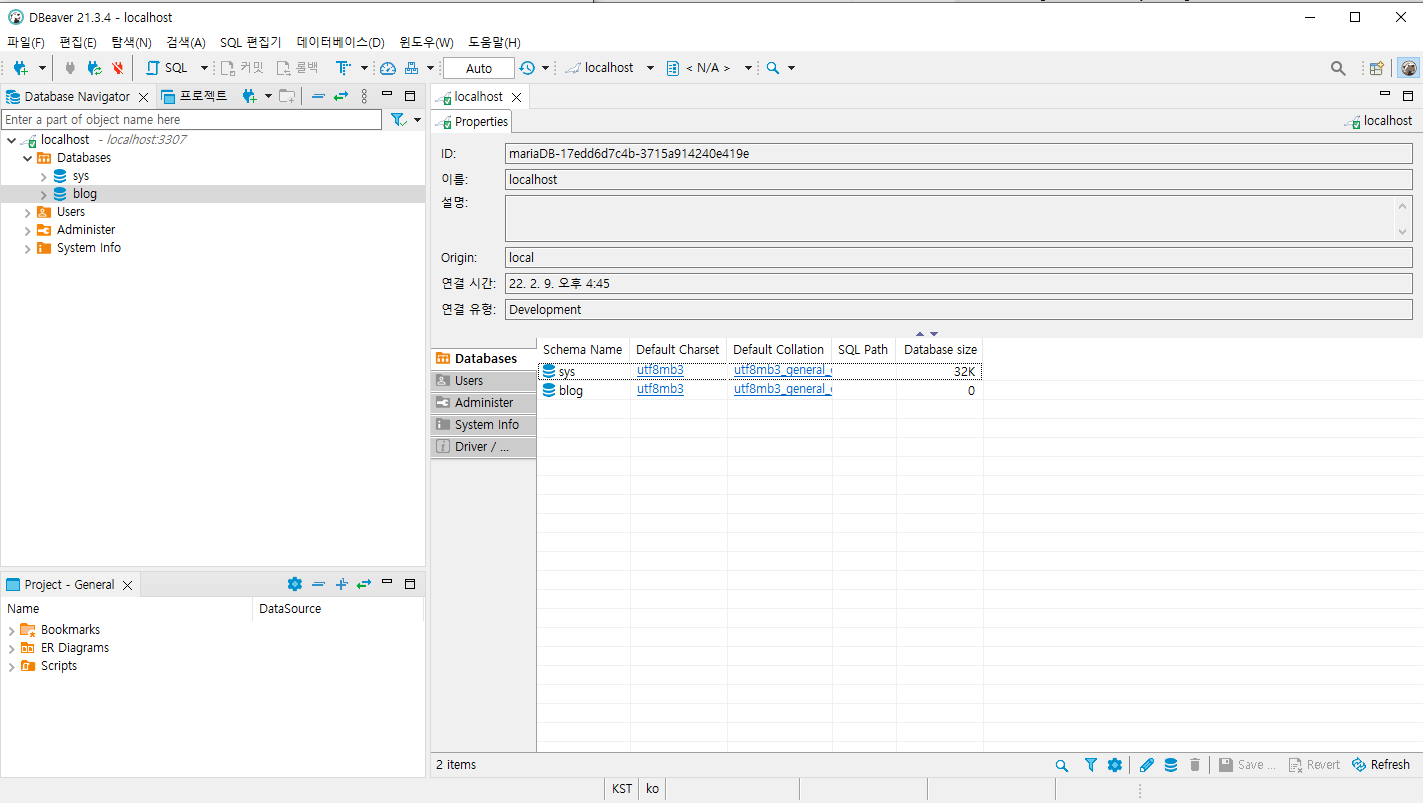Click the Refresh button
This screenshot has width=1423, height=803.
click(1381, 765)
